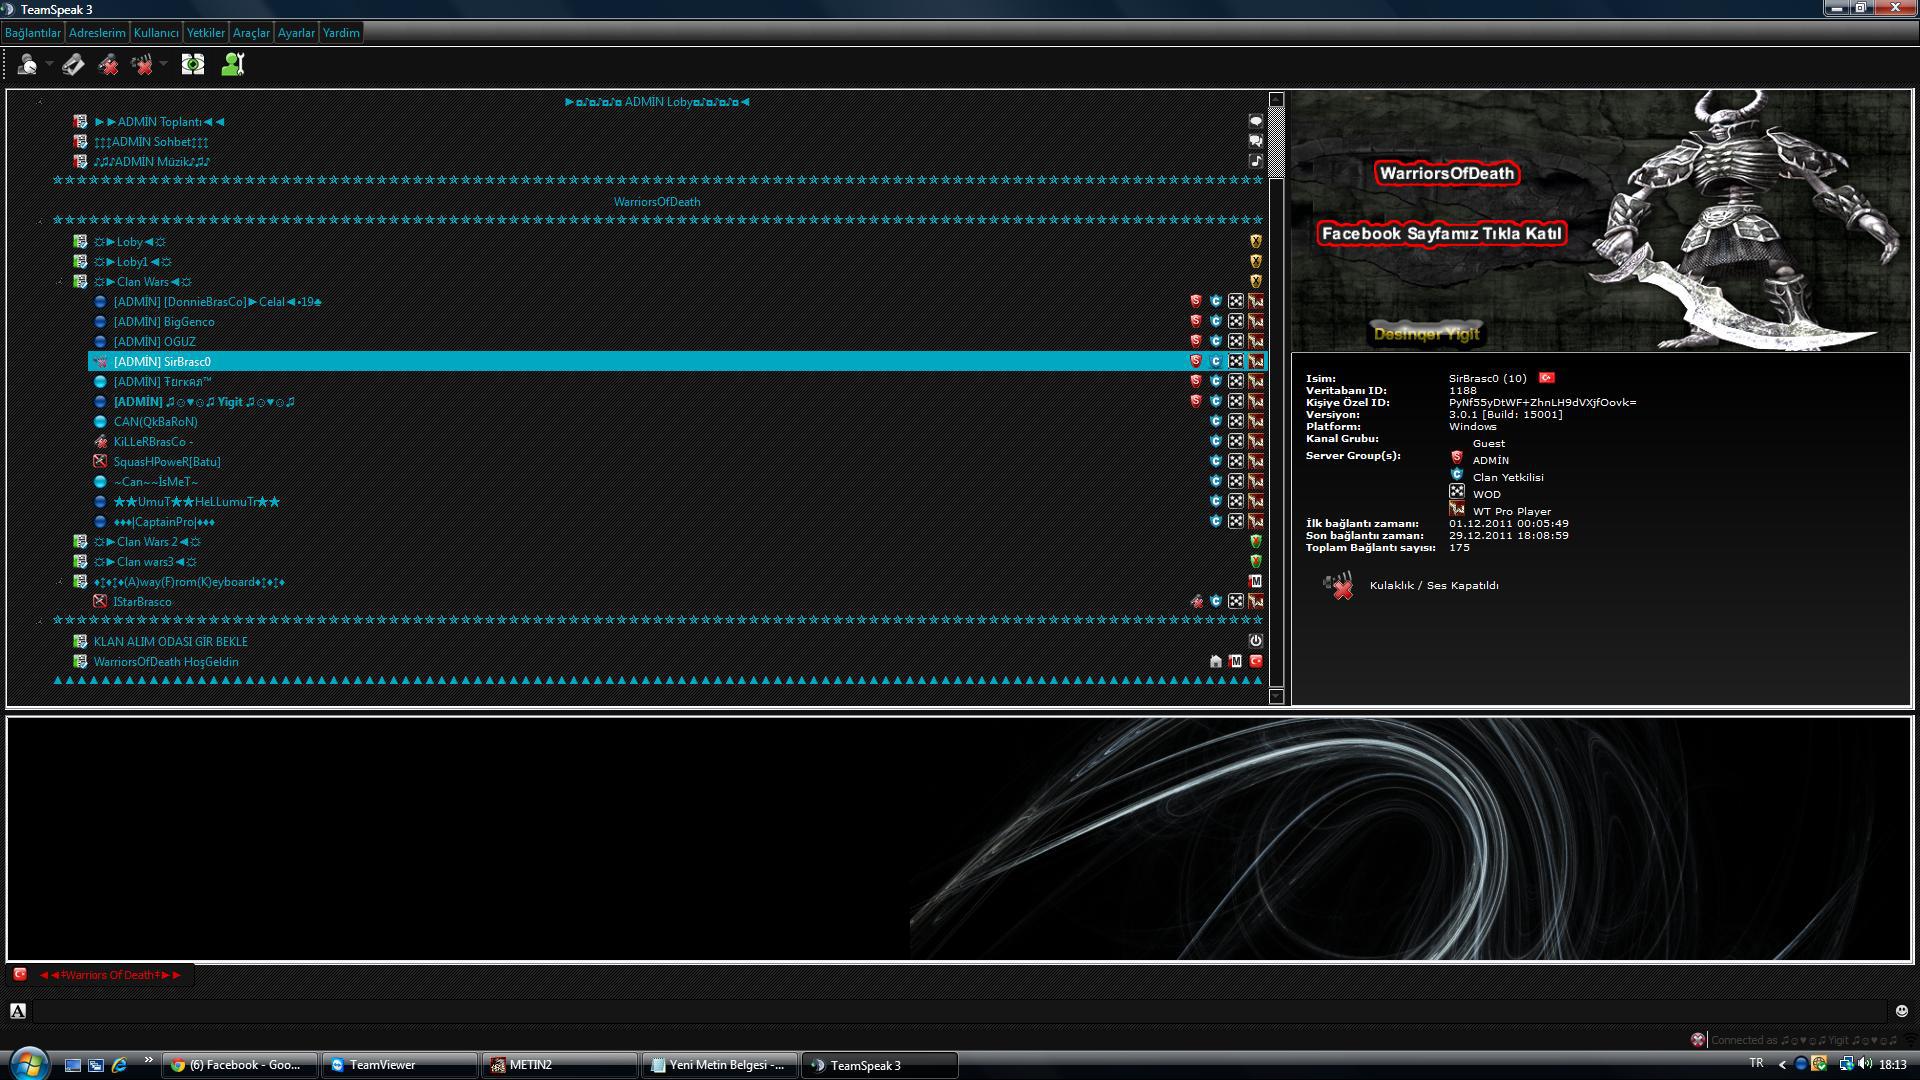The width and height of the screenshot is (1920, 1080).
Task: Click the gold shield icon on Loby row
Action: click(1256, 242)
